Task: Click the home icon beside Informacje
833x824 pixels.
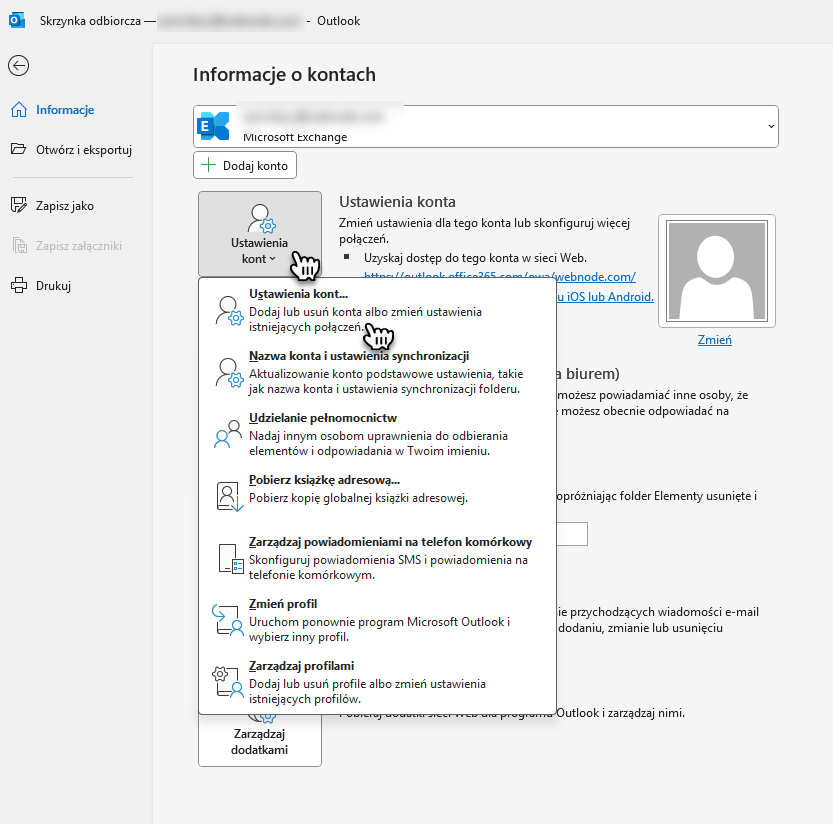Action: coord(19,110)
